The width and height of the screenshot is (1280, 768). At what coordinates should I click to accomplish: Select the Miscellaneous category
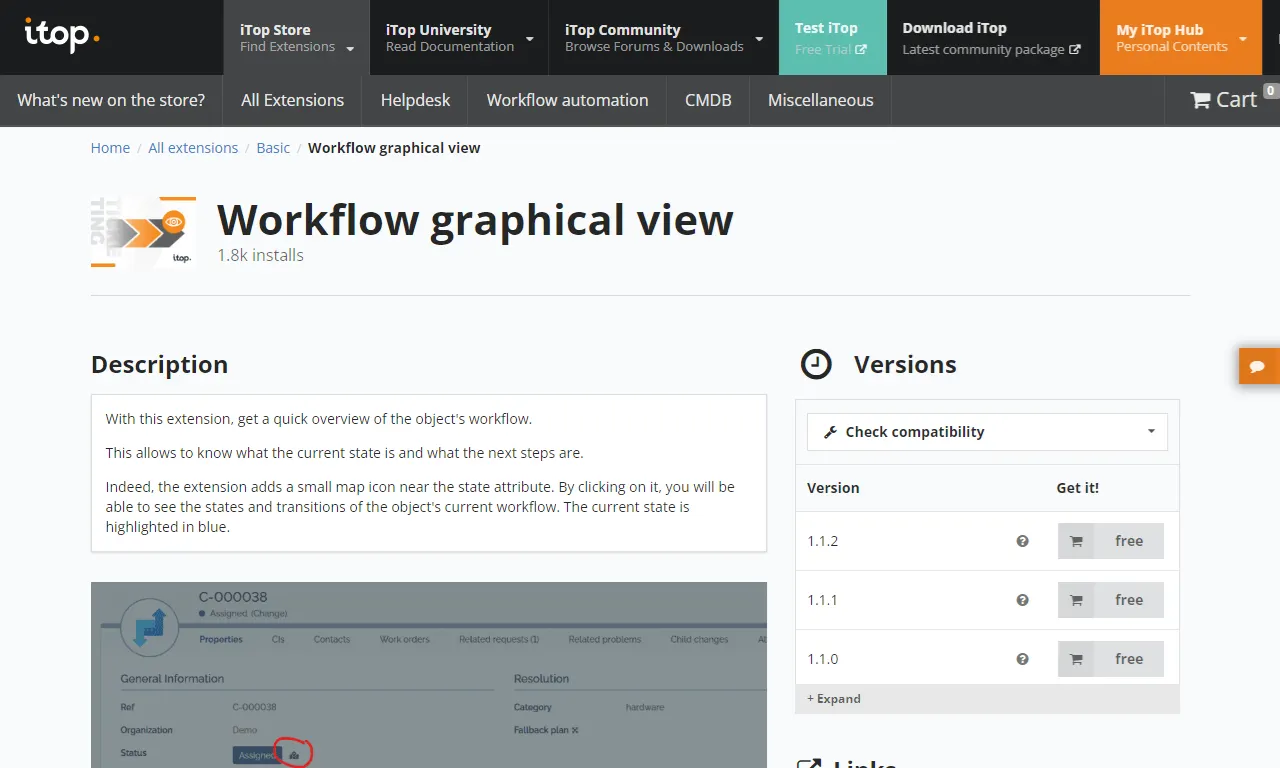820,100
